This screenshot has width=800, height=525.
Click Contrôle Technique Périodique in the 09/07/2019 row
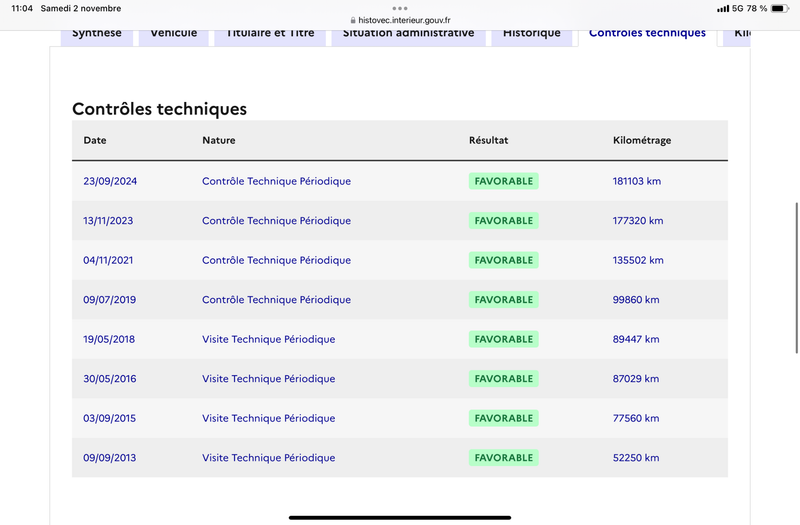coord(277,300)
